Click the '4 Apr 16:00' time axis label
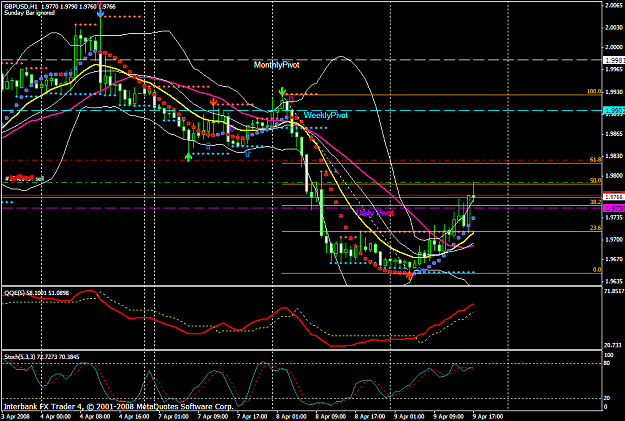 (x=134, y=417)
